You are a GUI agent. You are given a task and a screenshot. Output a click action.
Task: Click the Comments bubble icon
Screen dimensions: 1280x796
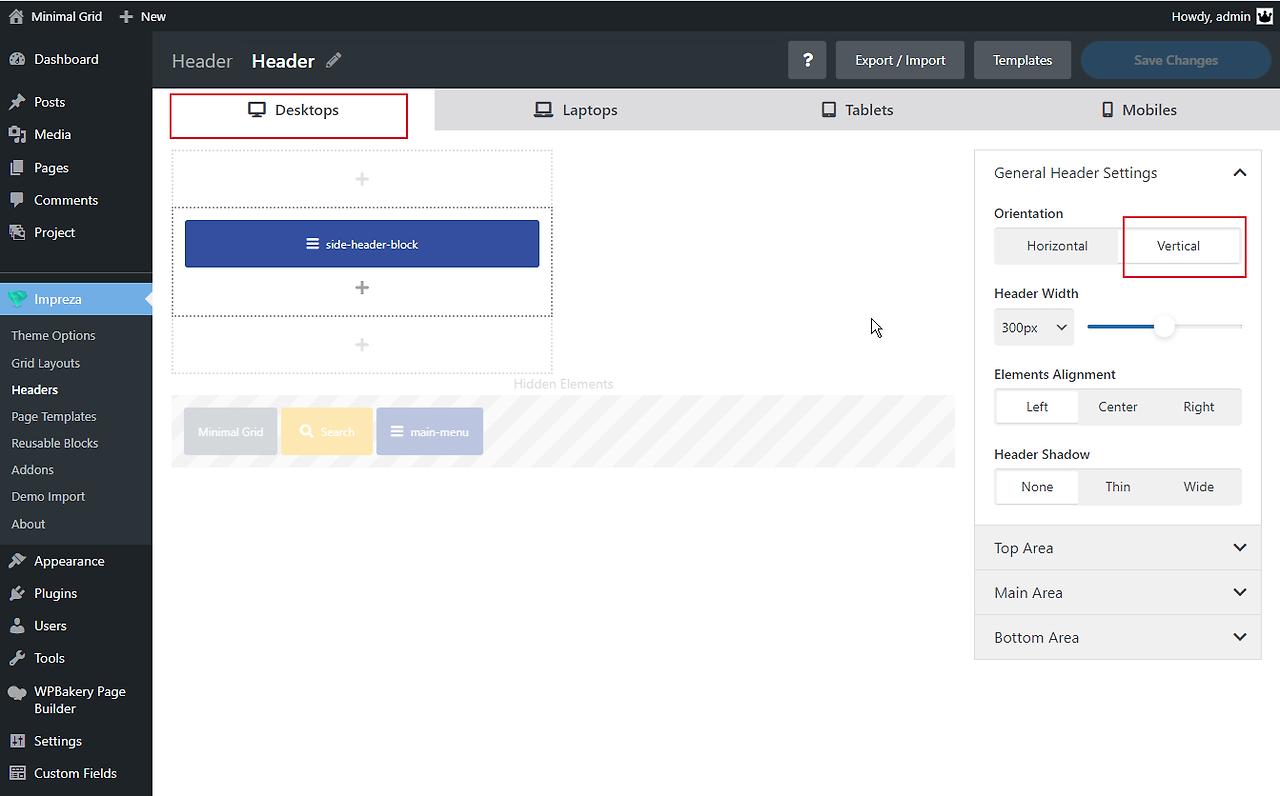click(17, 200)
